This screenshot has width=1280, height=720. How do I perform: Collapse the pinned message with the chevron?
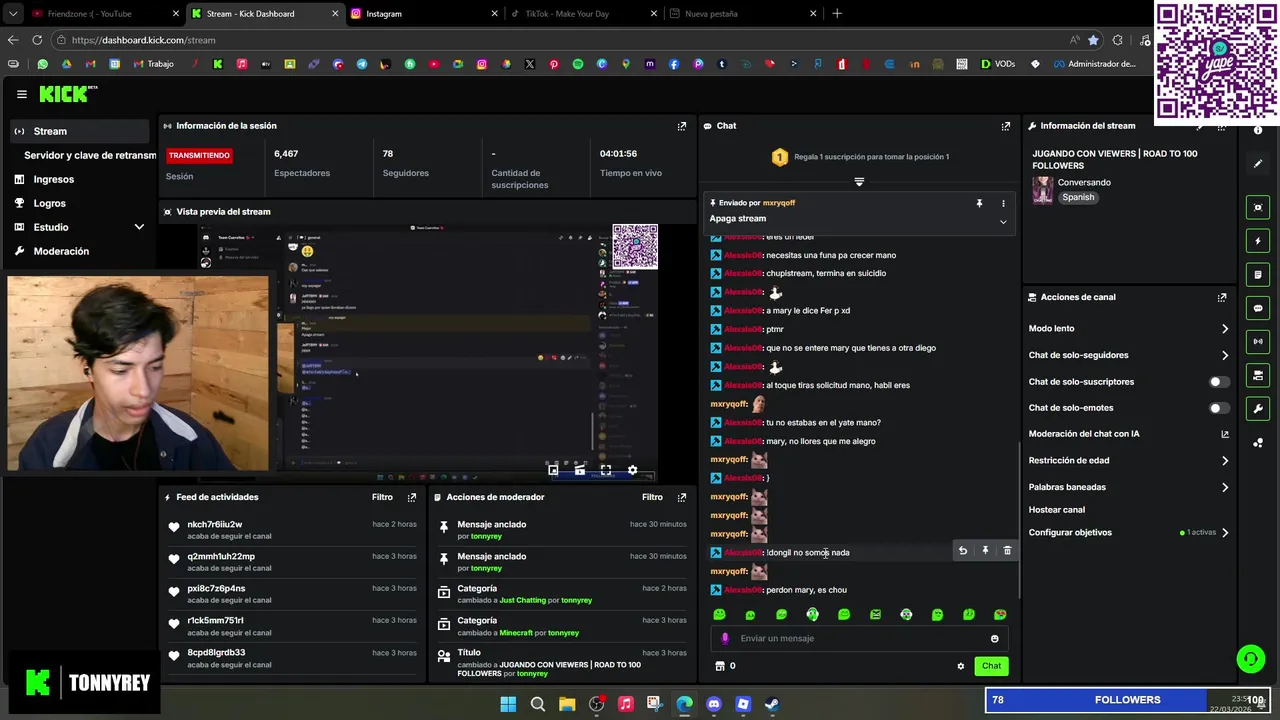click(1003, 222)
